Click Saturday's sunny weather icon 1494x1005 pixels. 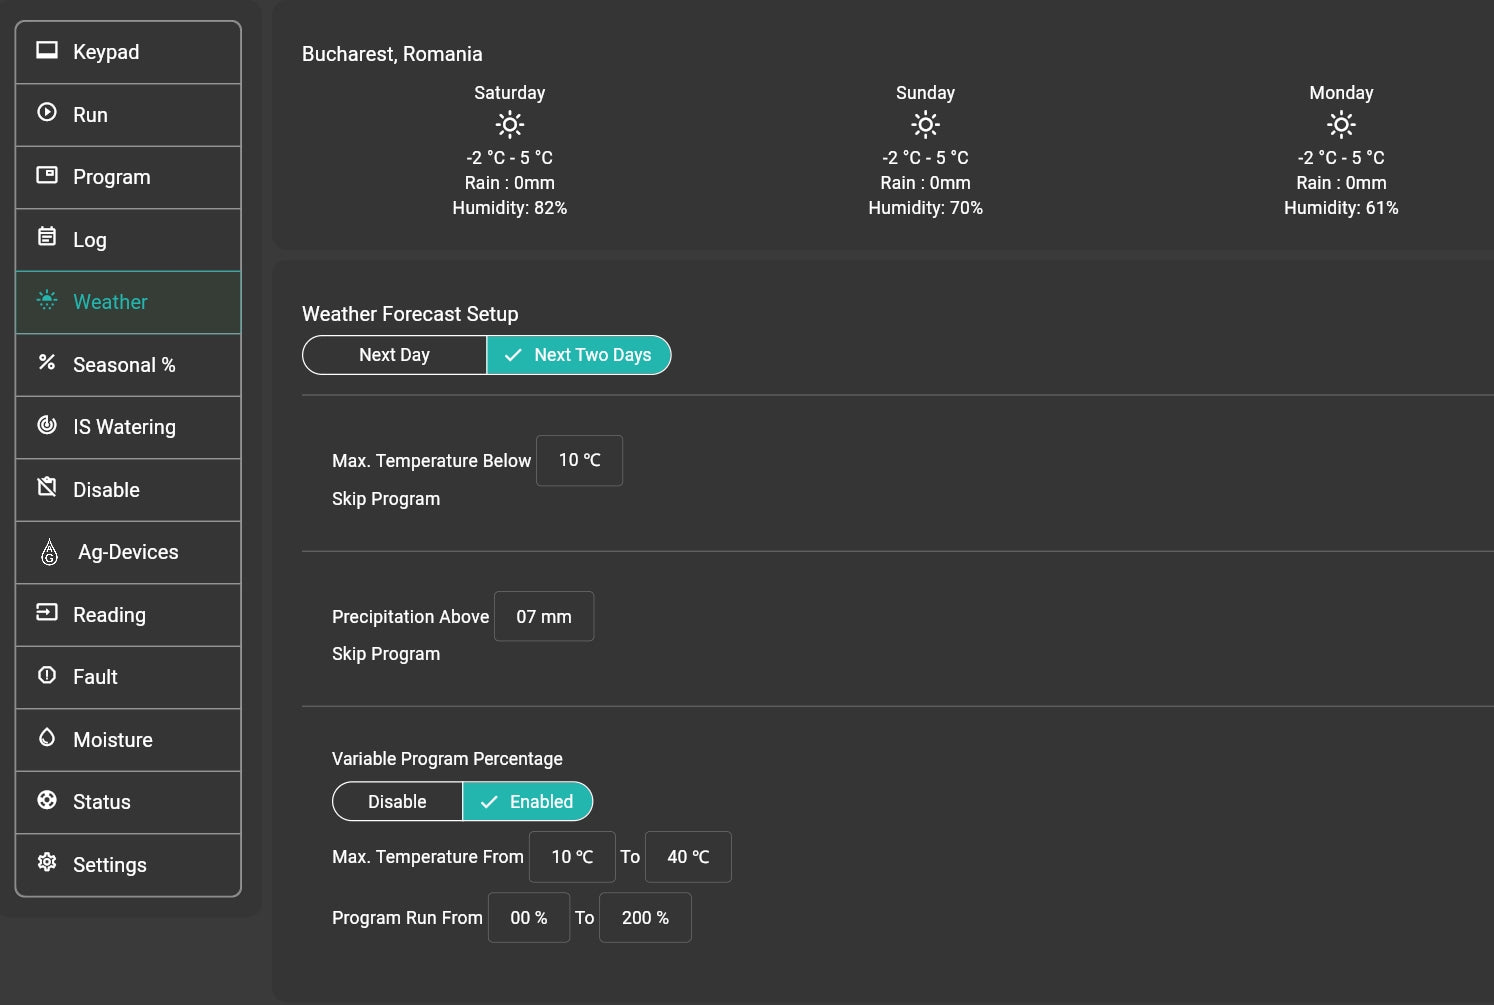pos(509,125)
